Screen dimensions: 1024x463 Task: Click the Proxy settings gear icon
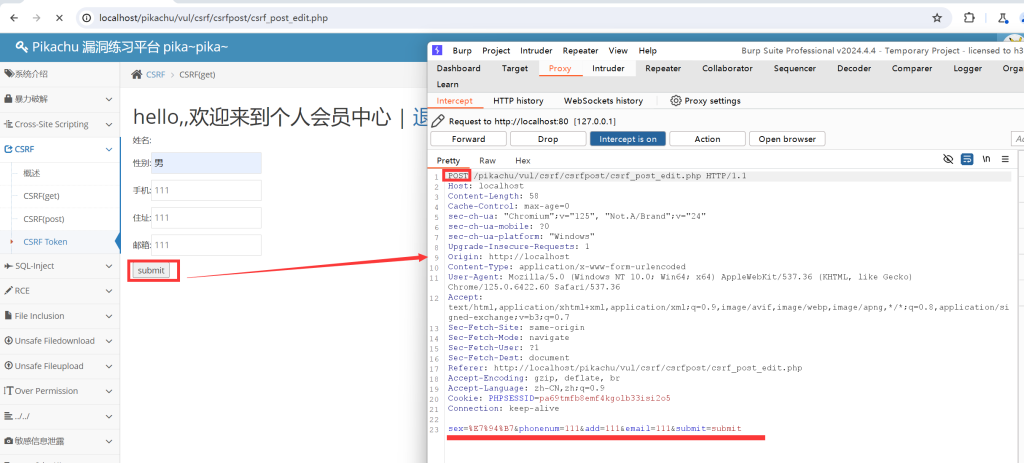tap(676, 101)
